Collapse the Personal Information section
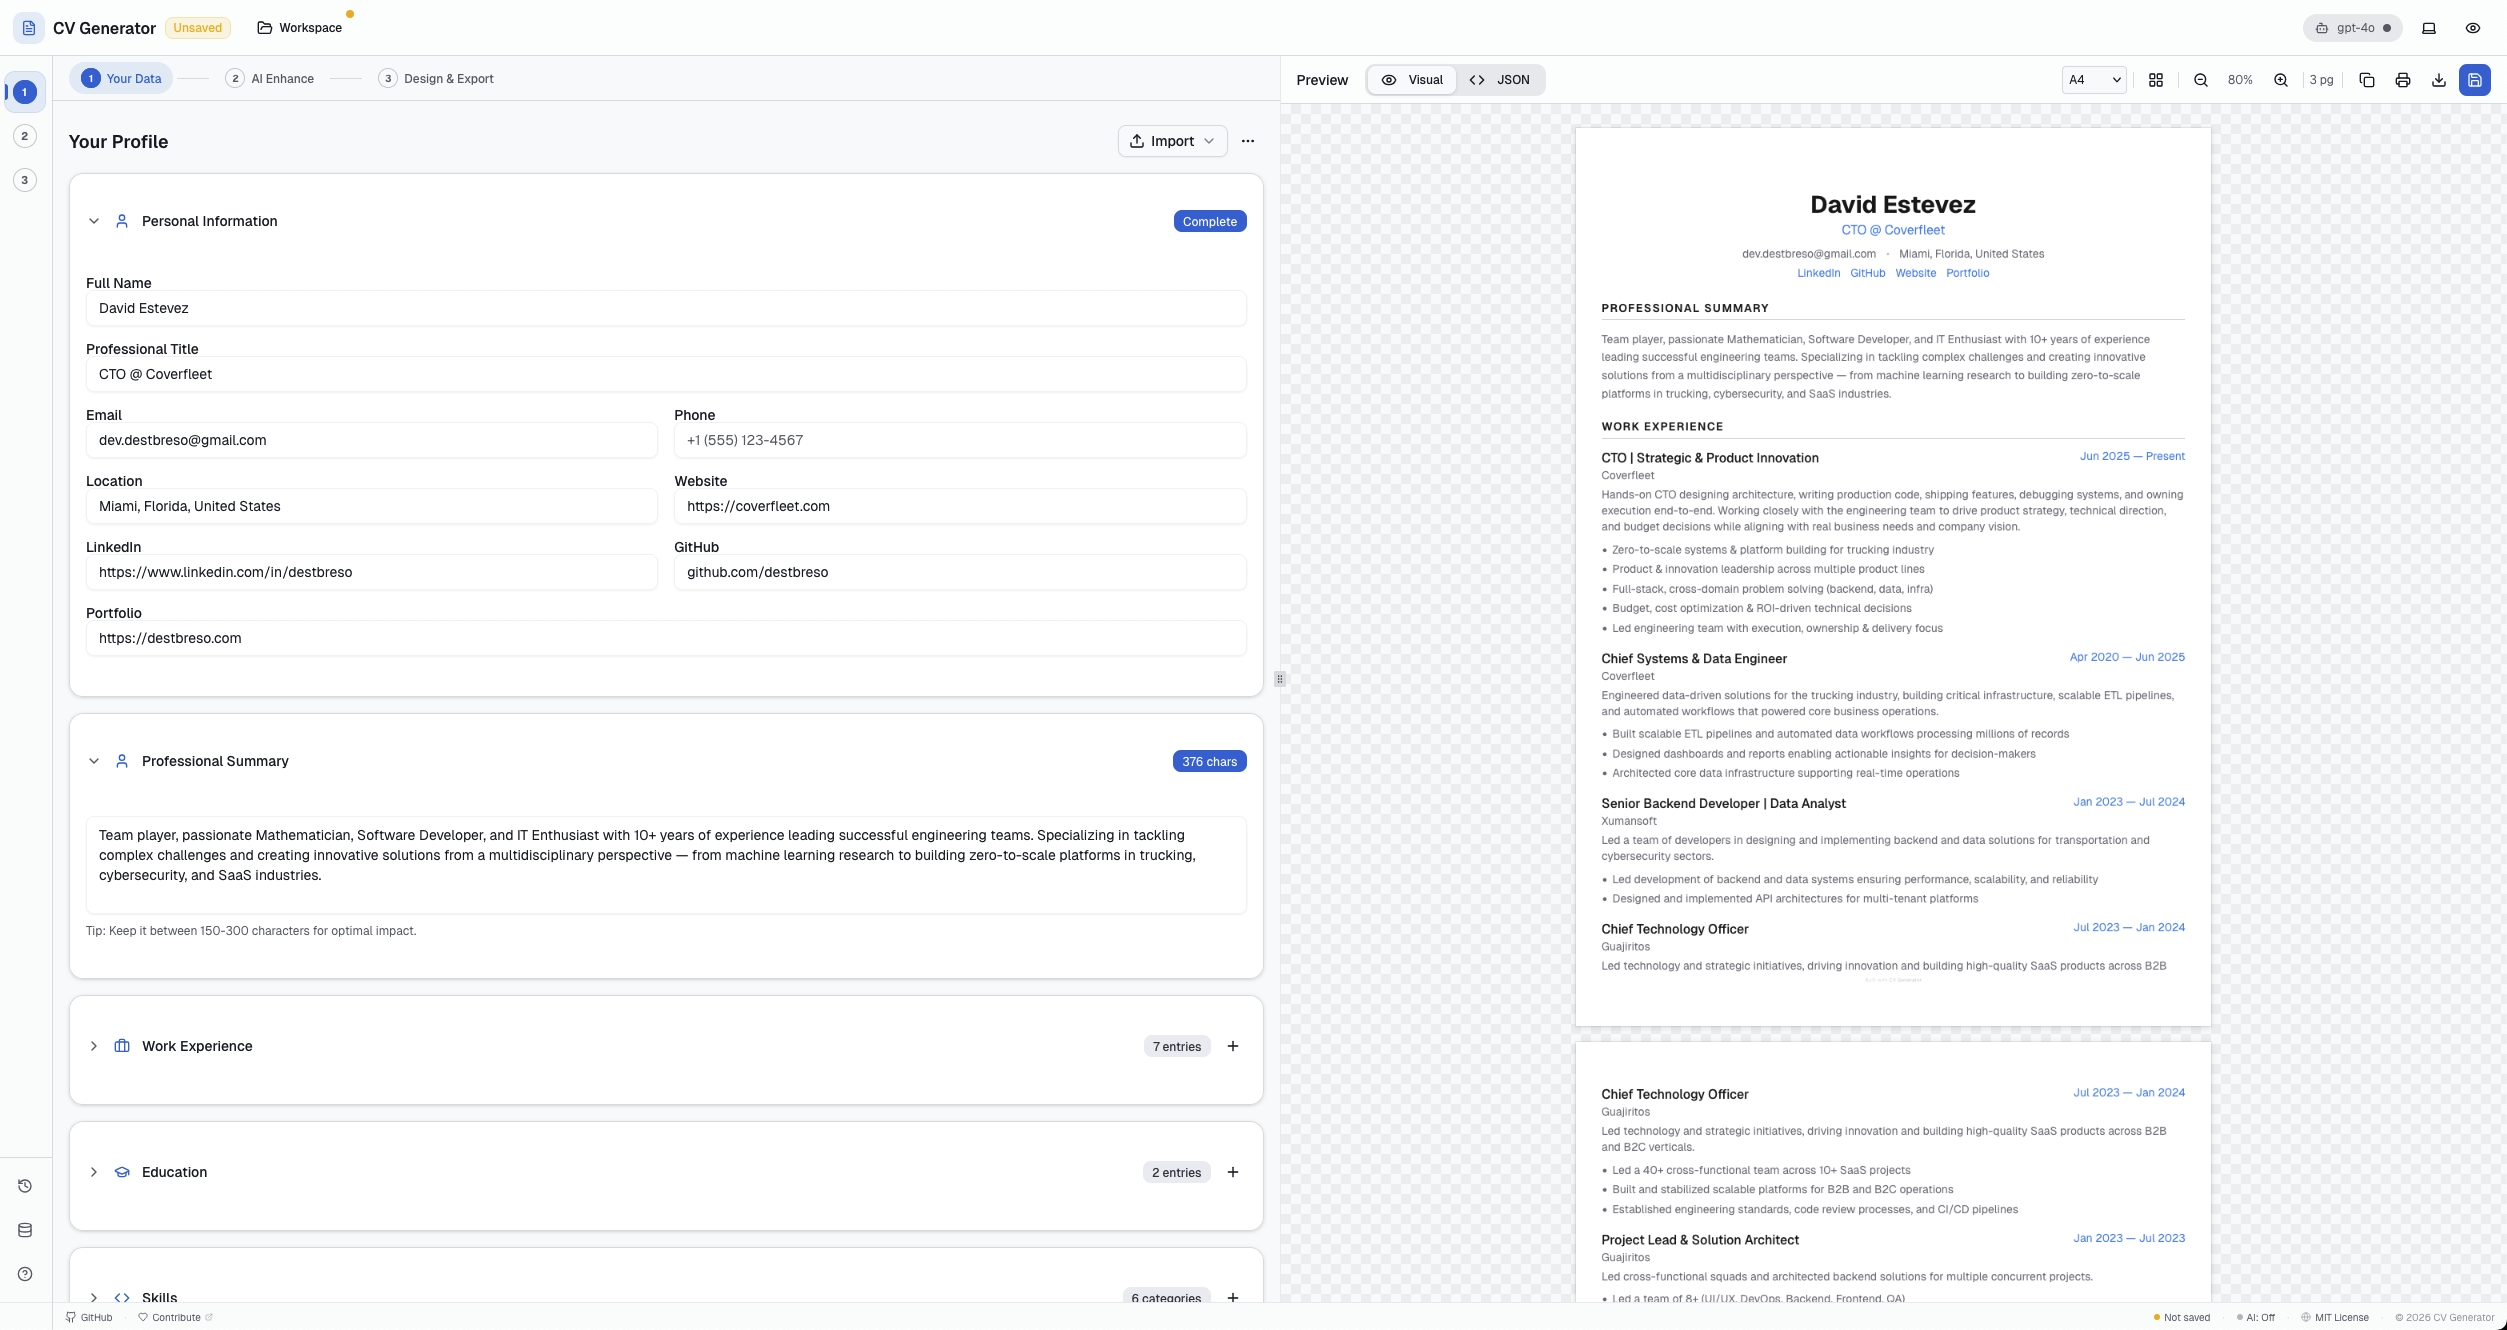Screen dimensions: 2507x1330 click(x=93, y=221)
